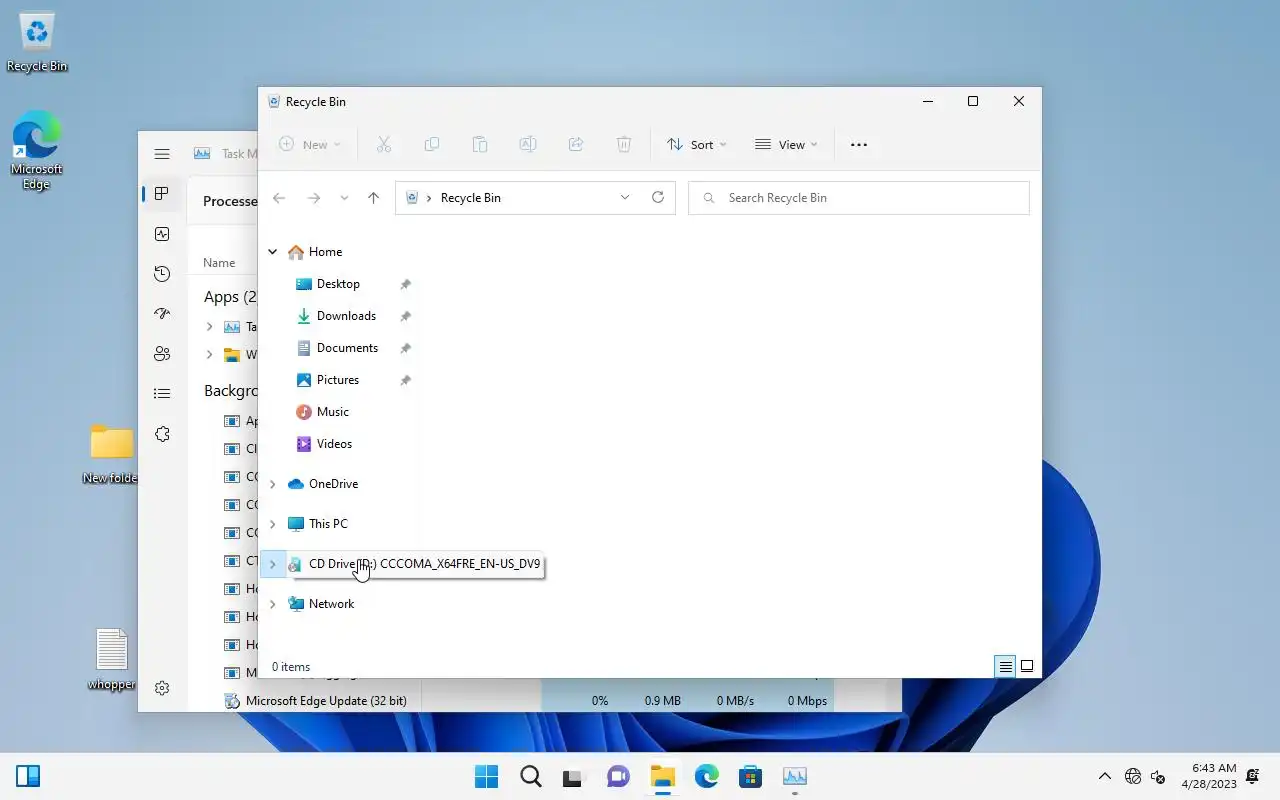Viewport: 1280px width, 800px height.
Task: Select Documents in navigation pane
Action: click(347, 348)
